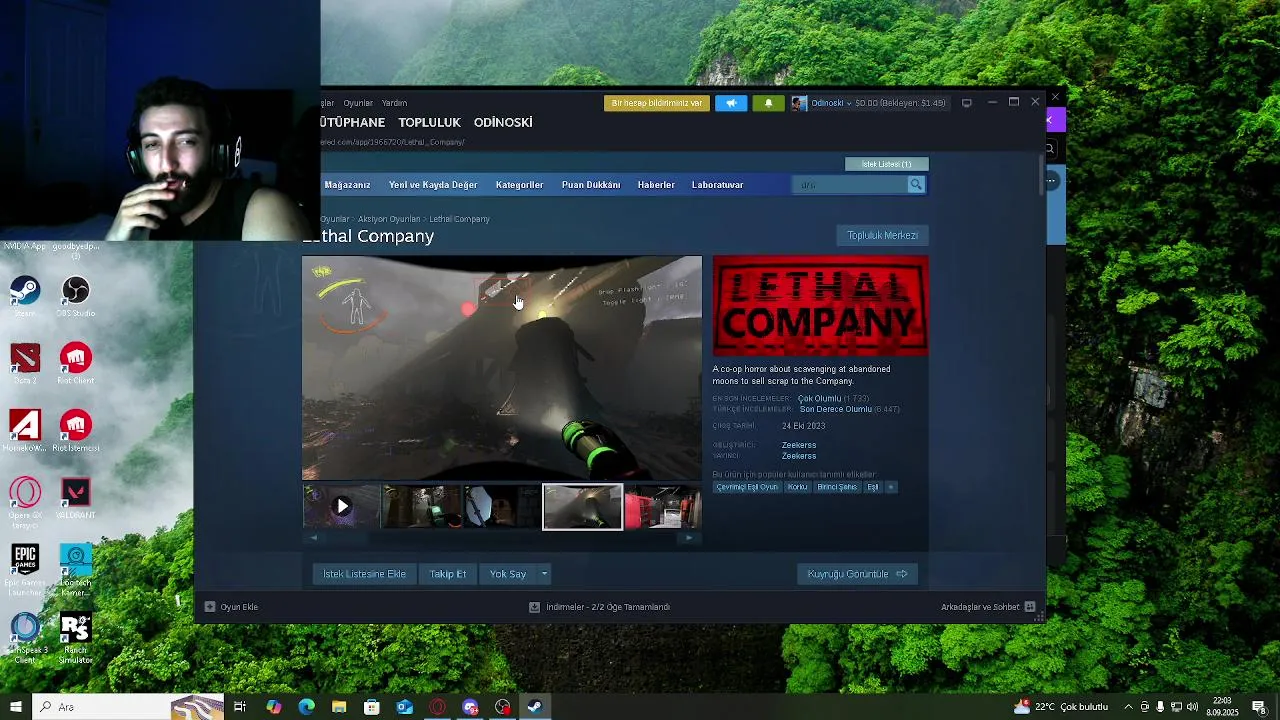Select the Birinci Şahıs tag
The height and width of the screenshot is (720, 1280).
click(837, 487)
